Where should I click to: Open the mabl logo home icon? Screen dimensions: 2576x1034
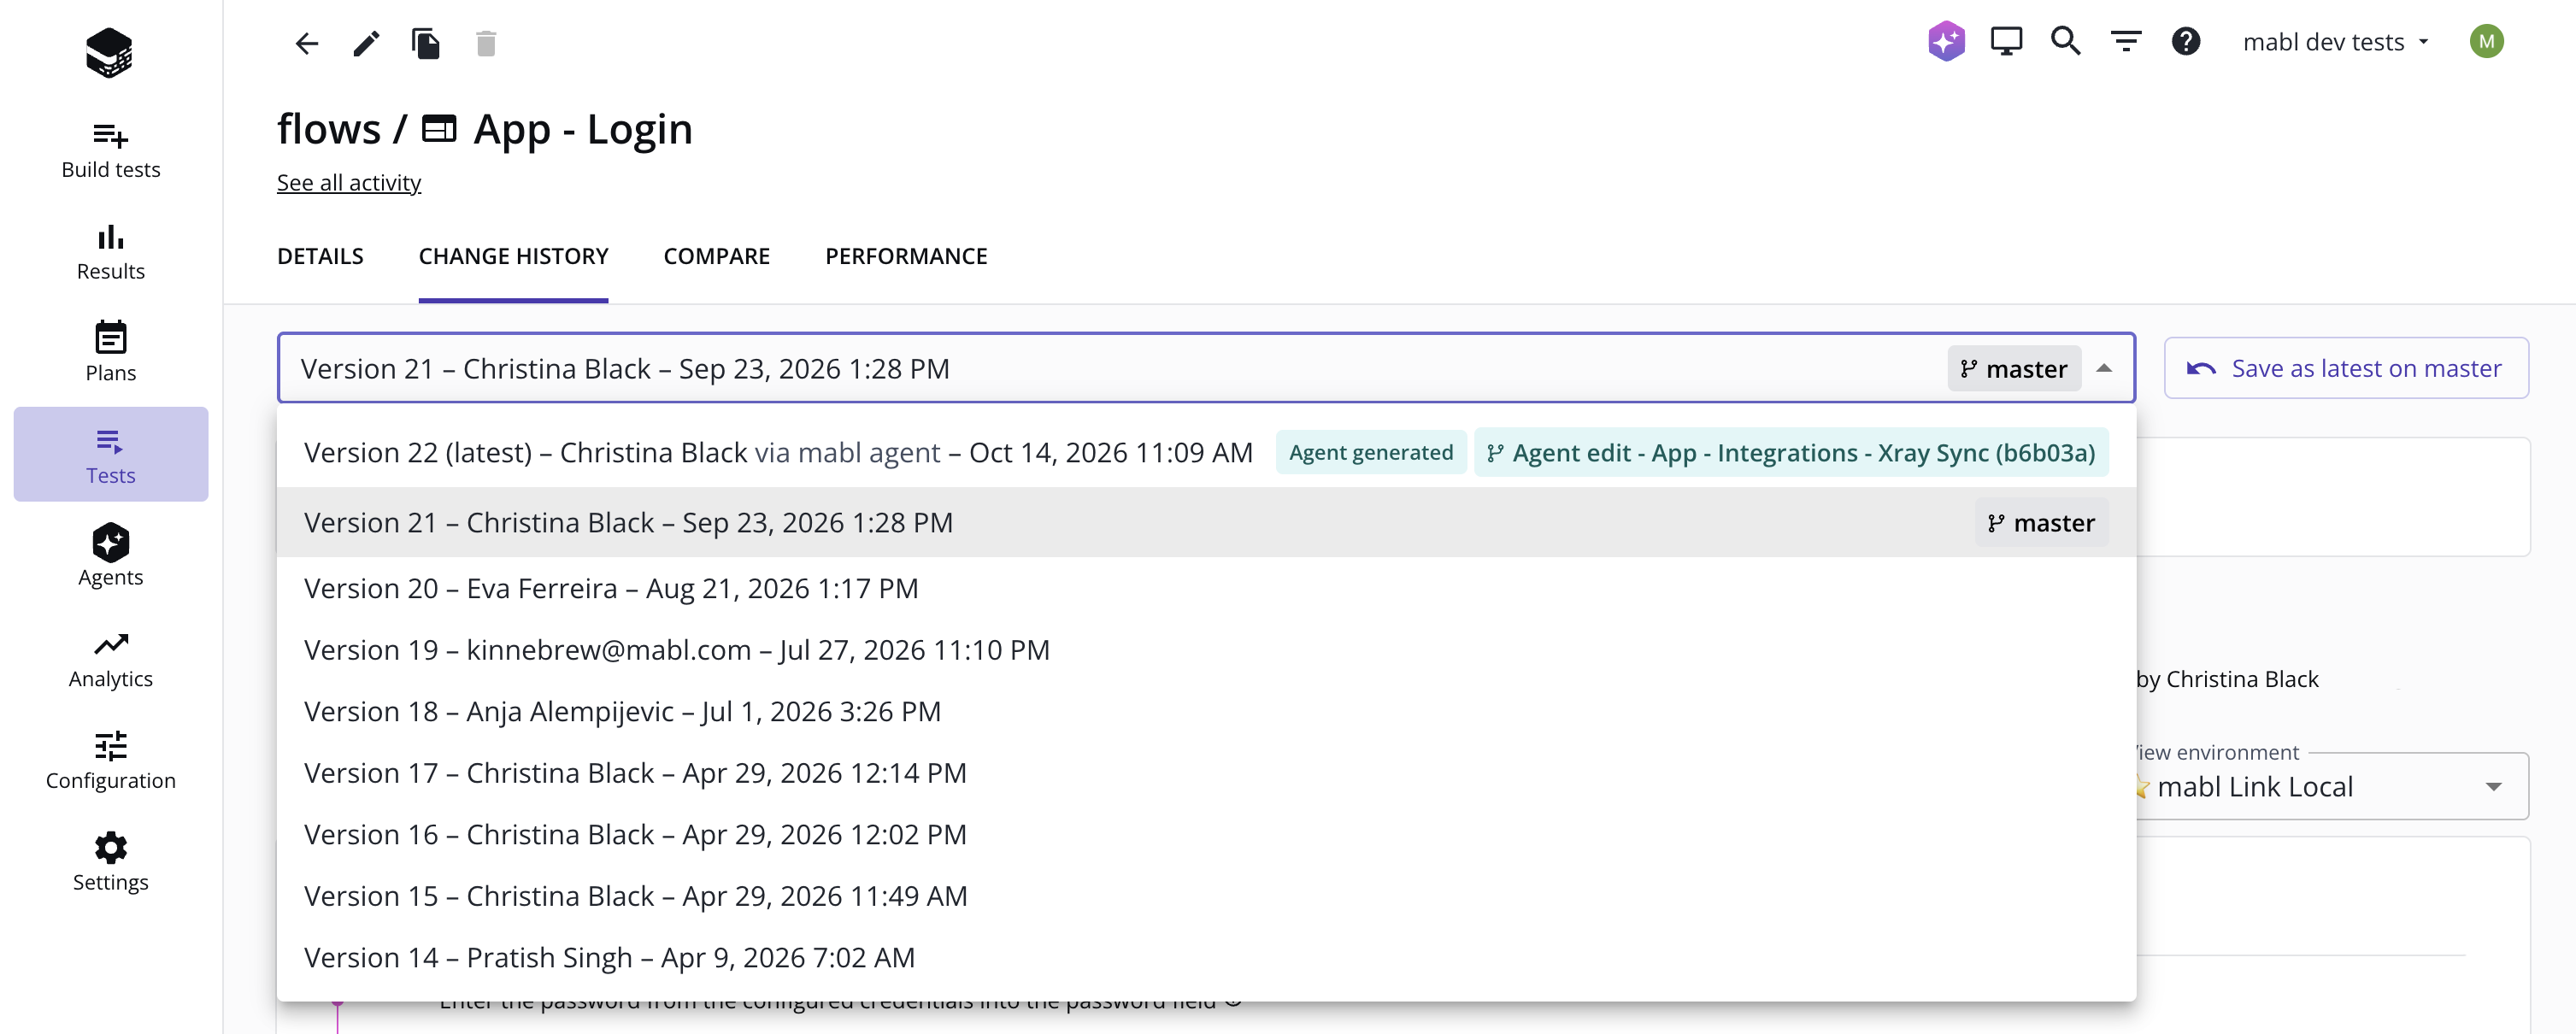pyautogui.click(x=109, y=52)
